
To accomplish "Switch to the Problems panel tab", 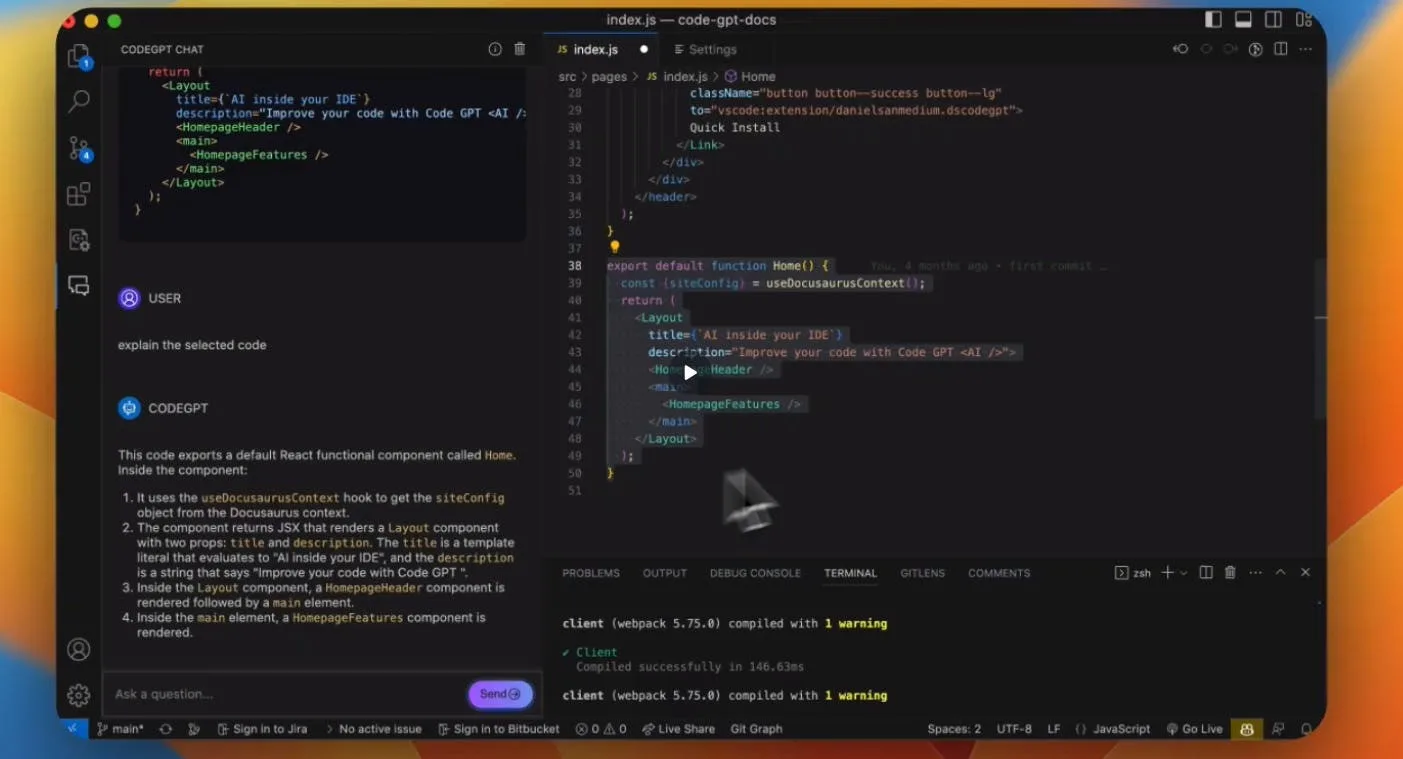I will pos(590,573).
